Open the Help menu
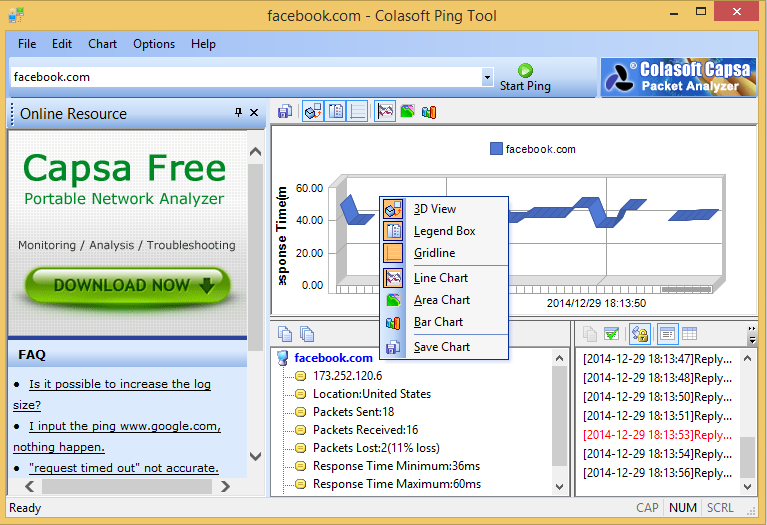This screenshot has height=525, width=767. click(x=203, y=44)
